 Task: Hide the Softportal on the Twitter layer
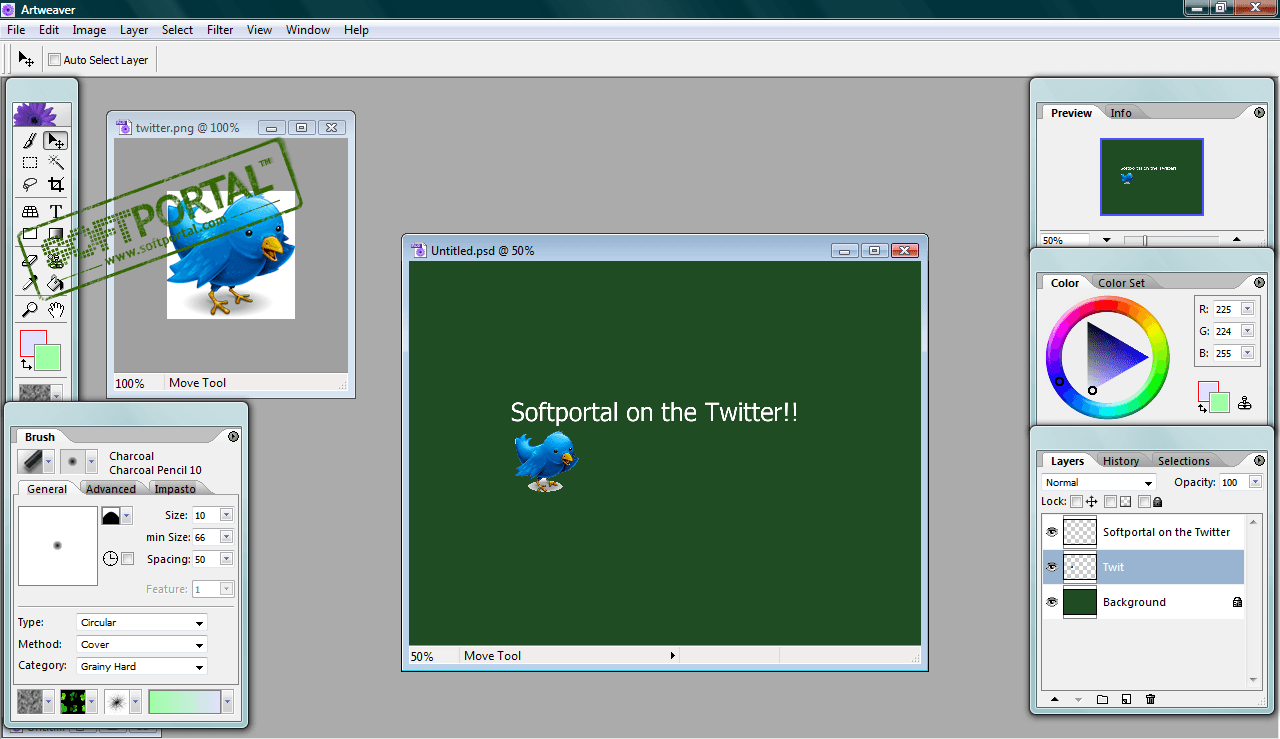click(x=1051, y=532)
